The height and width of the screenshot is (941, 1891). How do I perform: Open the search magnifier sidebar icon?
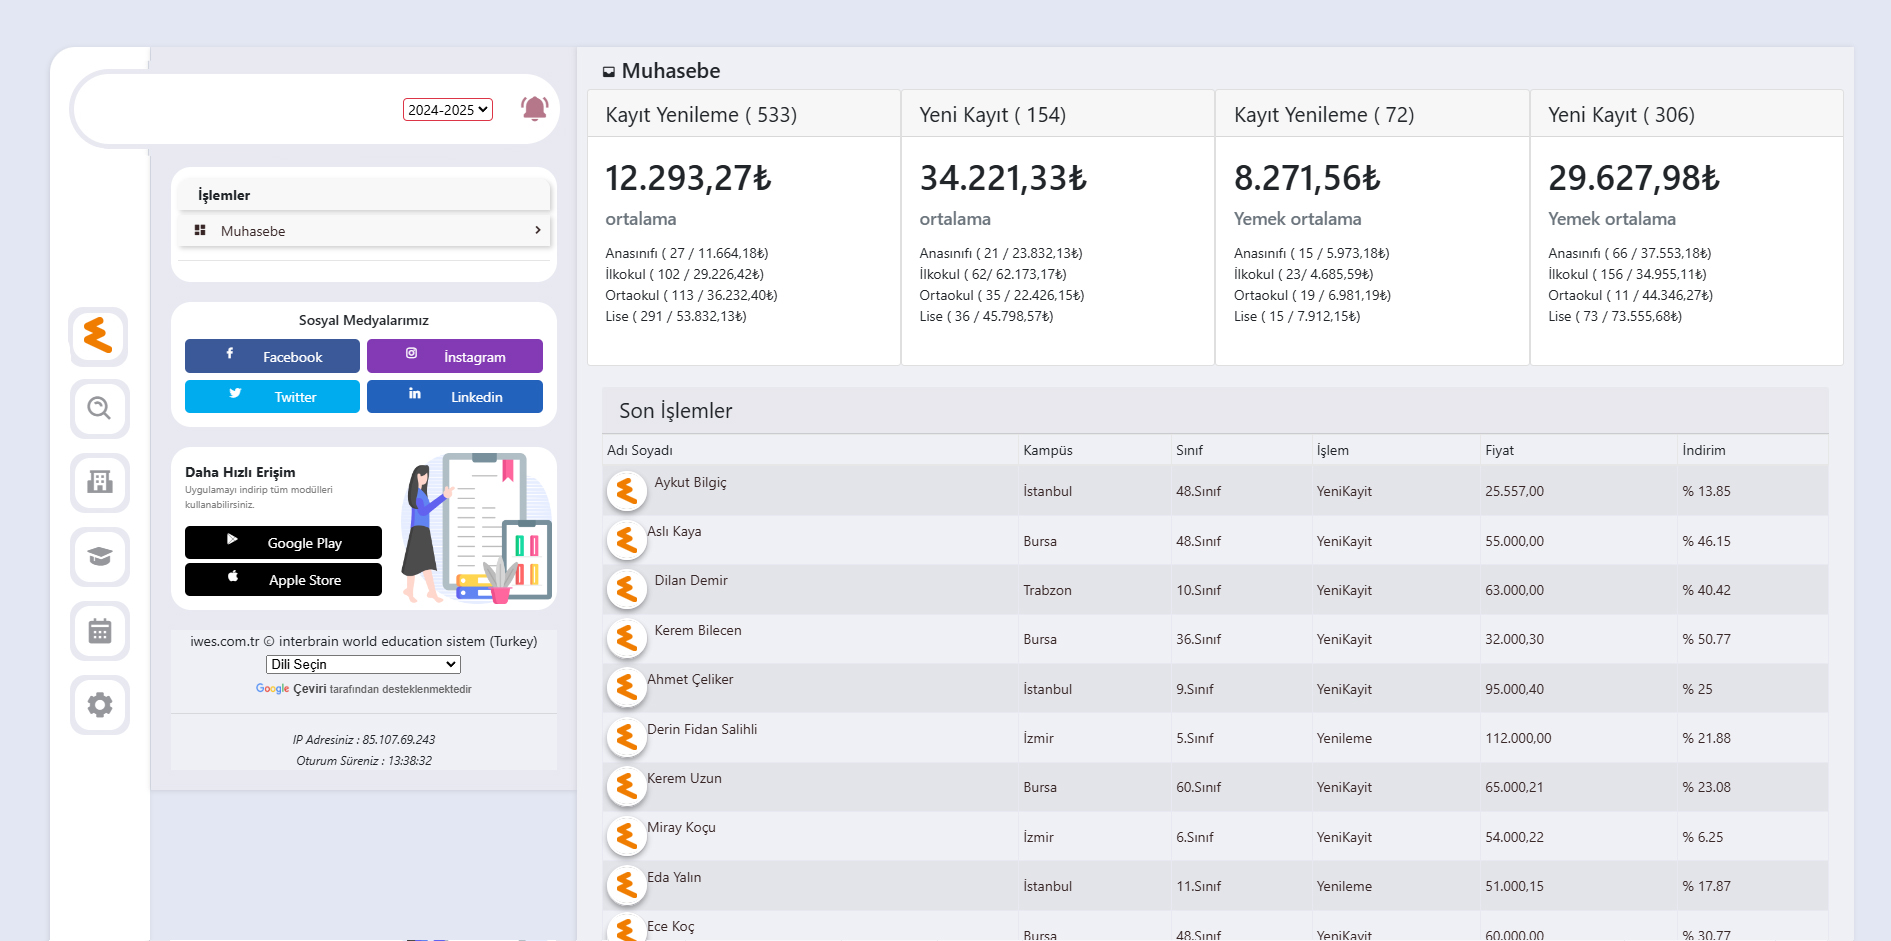pos(99,408)
